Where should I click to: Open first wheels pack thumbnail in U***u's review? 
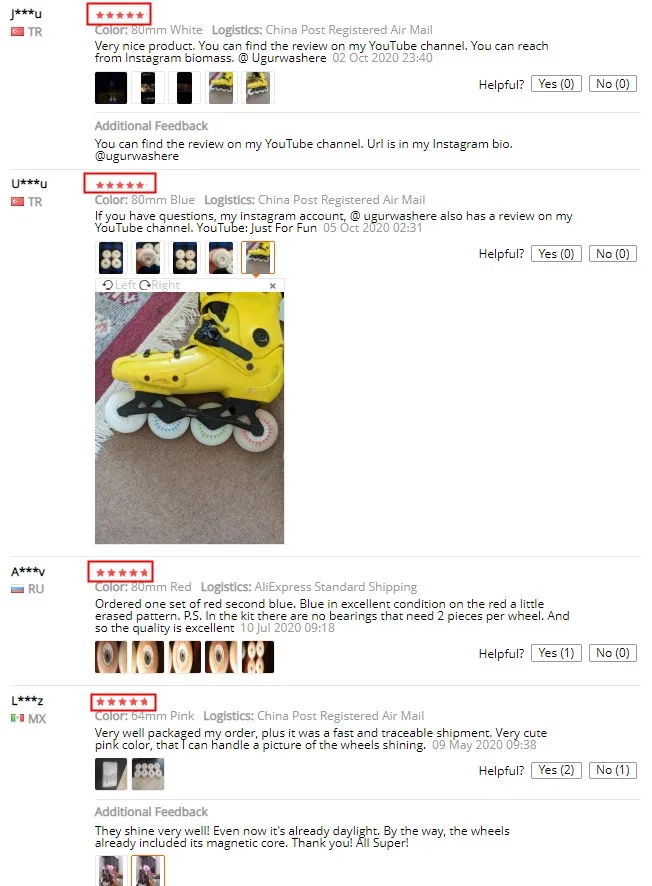pyautogui.click(x=111, y=258)
